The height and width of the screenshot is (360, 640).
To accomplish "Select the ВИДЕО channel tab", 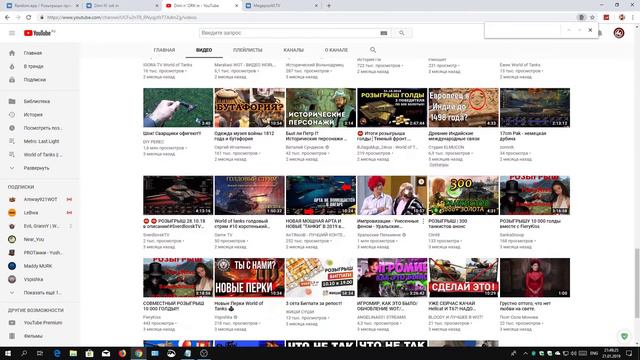I will coord(204,50).
